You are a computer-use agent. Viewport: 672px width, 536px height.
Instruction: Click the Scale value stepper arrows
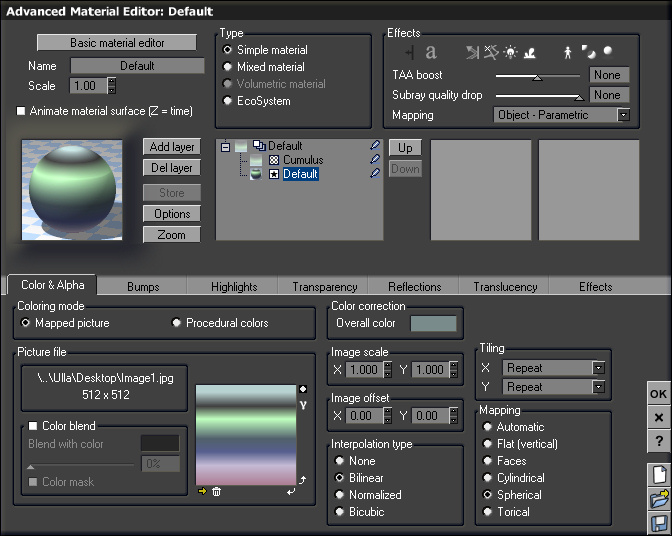(x=111, y=85)
